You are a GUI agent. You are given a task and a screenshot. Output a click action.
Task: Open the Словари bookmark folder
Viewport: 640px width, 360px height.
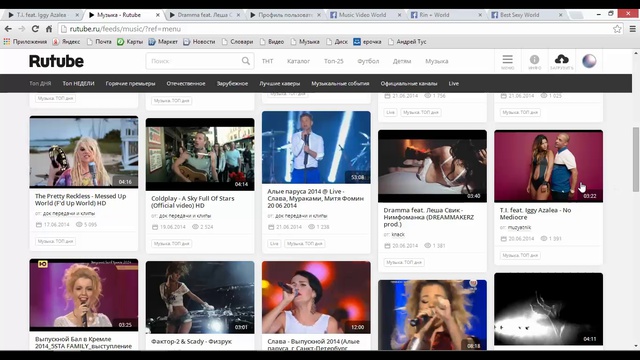point(238,42)
